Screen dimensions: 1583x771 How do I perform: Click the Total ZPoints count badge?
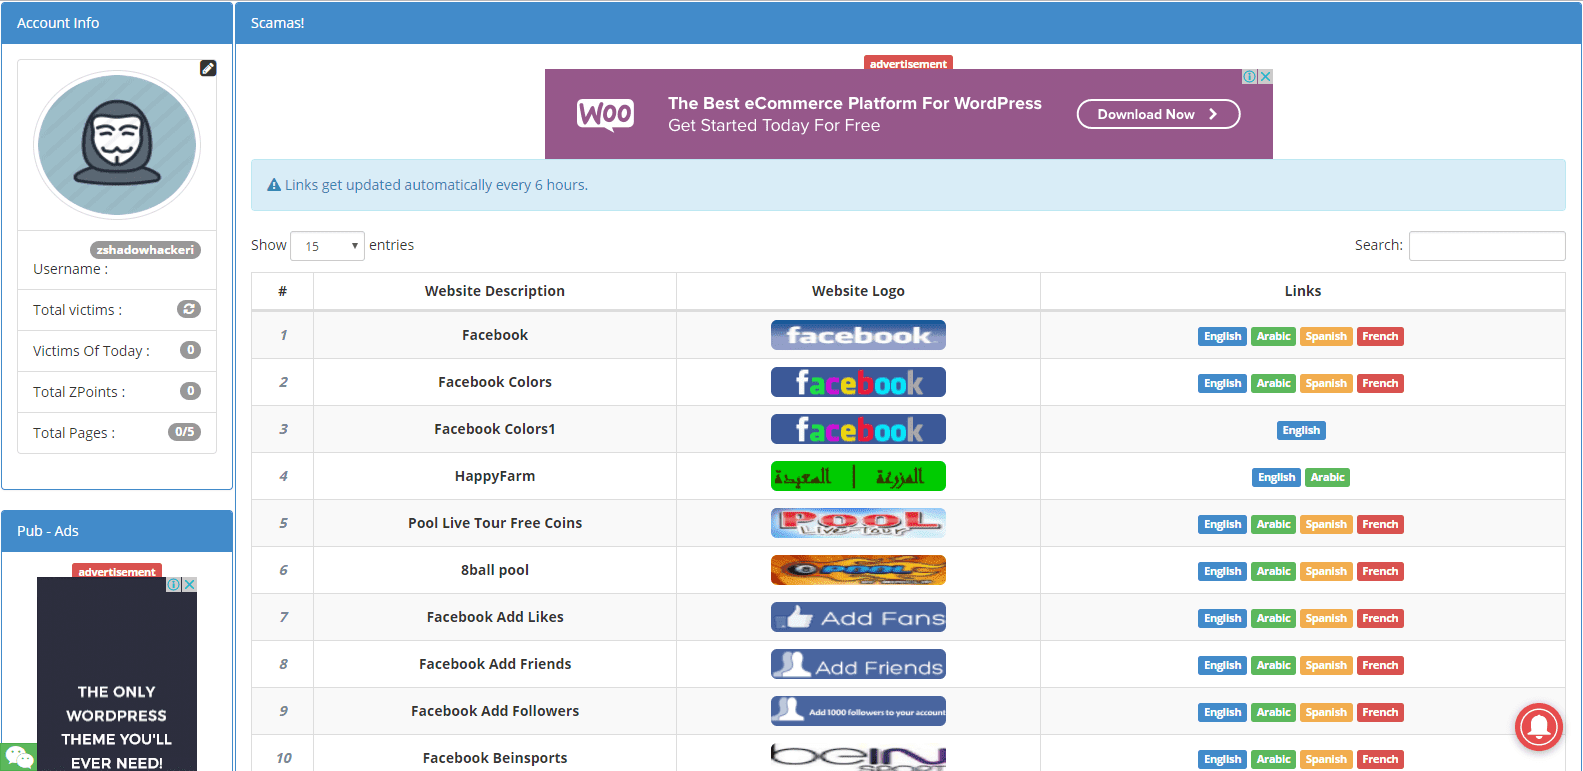[190, 391]
